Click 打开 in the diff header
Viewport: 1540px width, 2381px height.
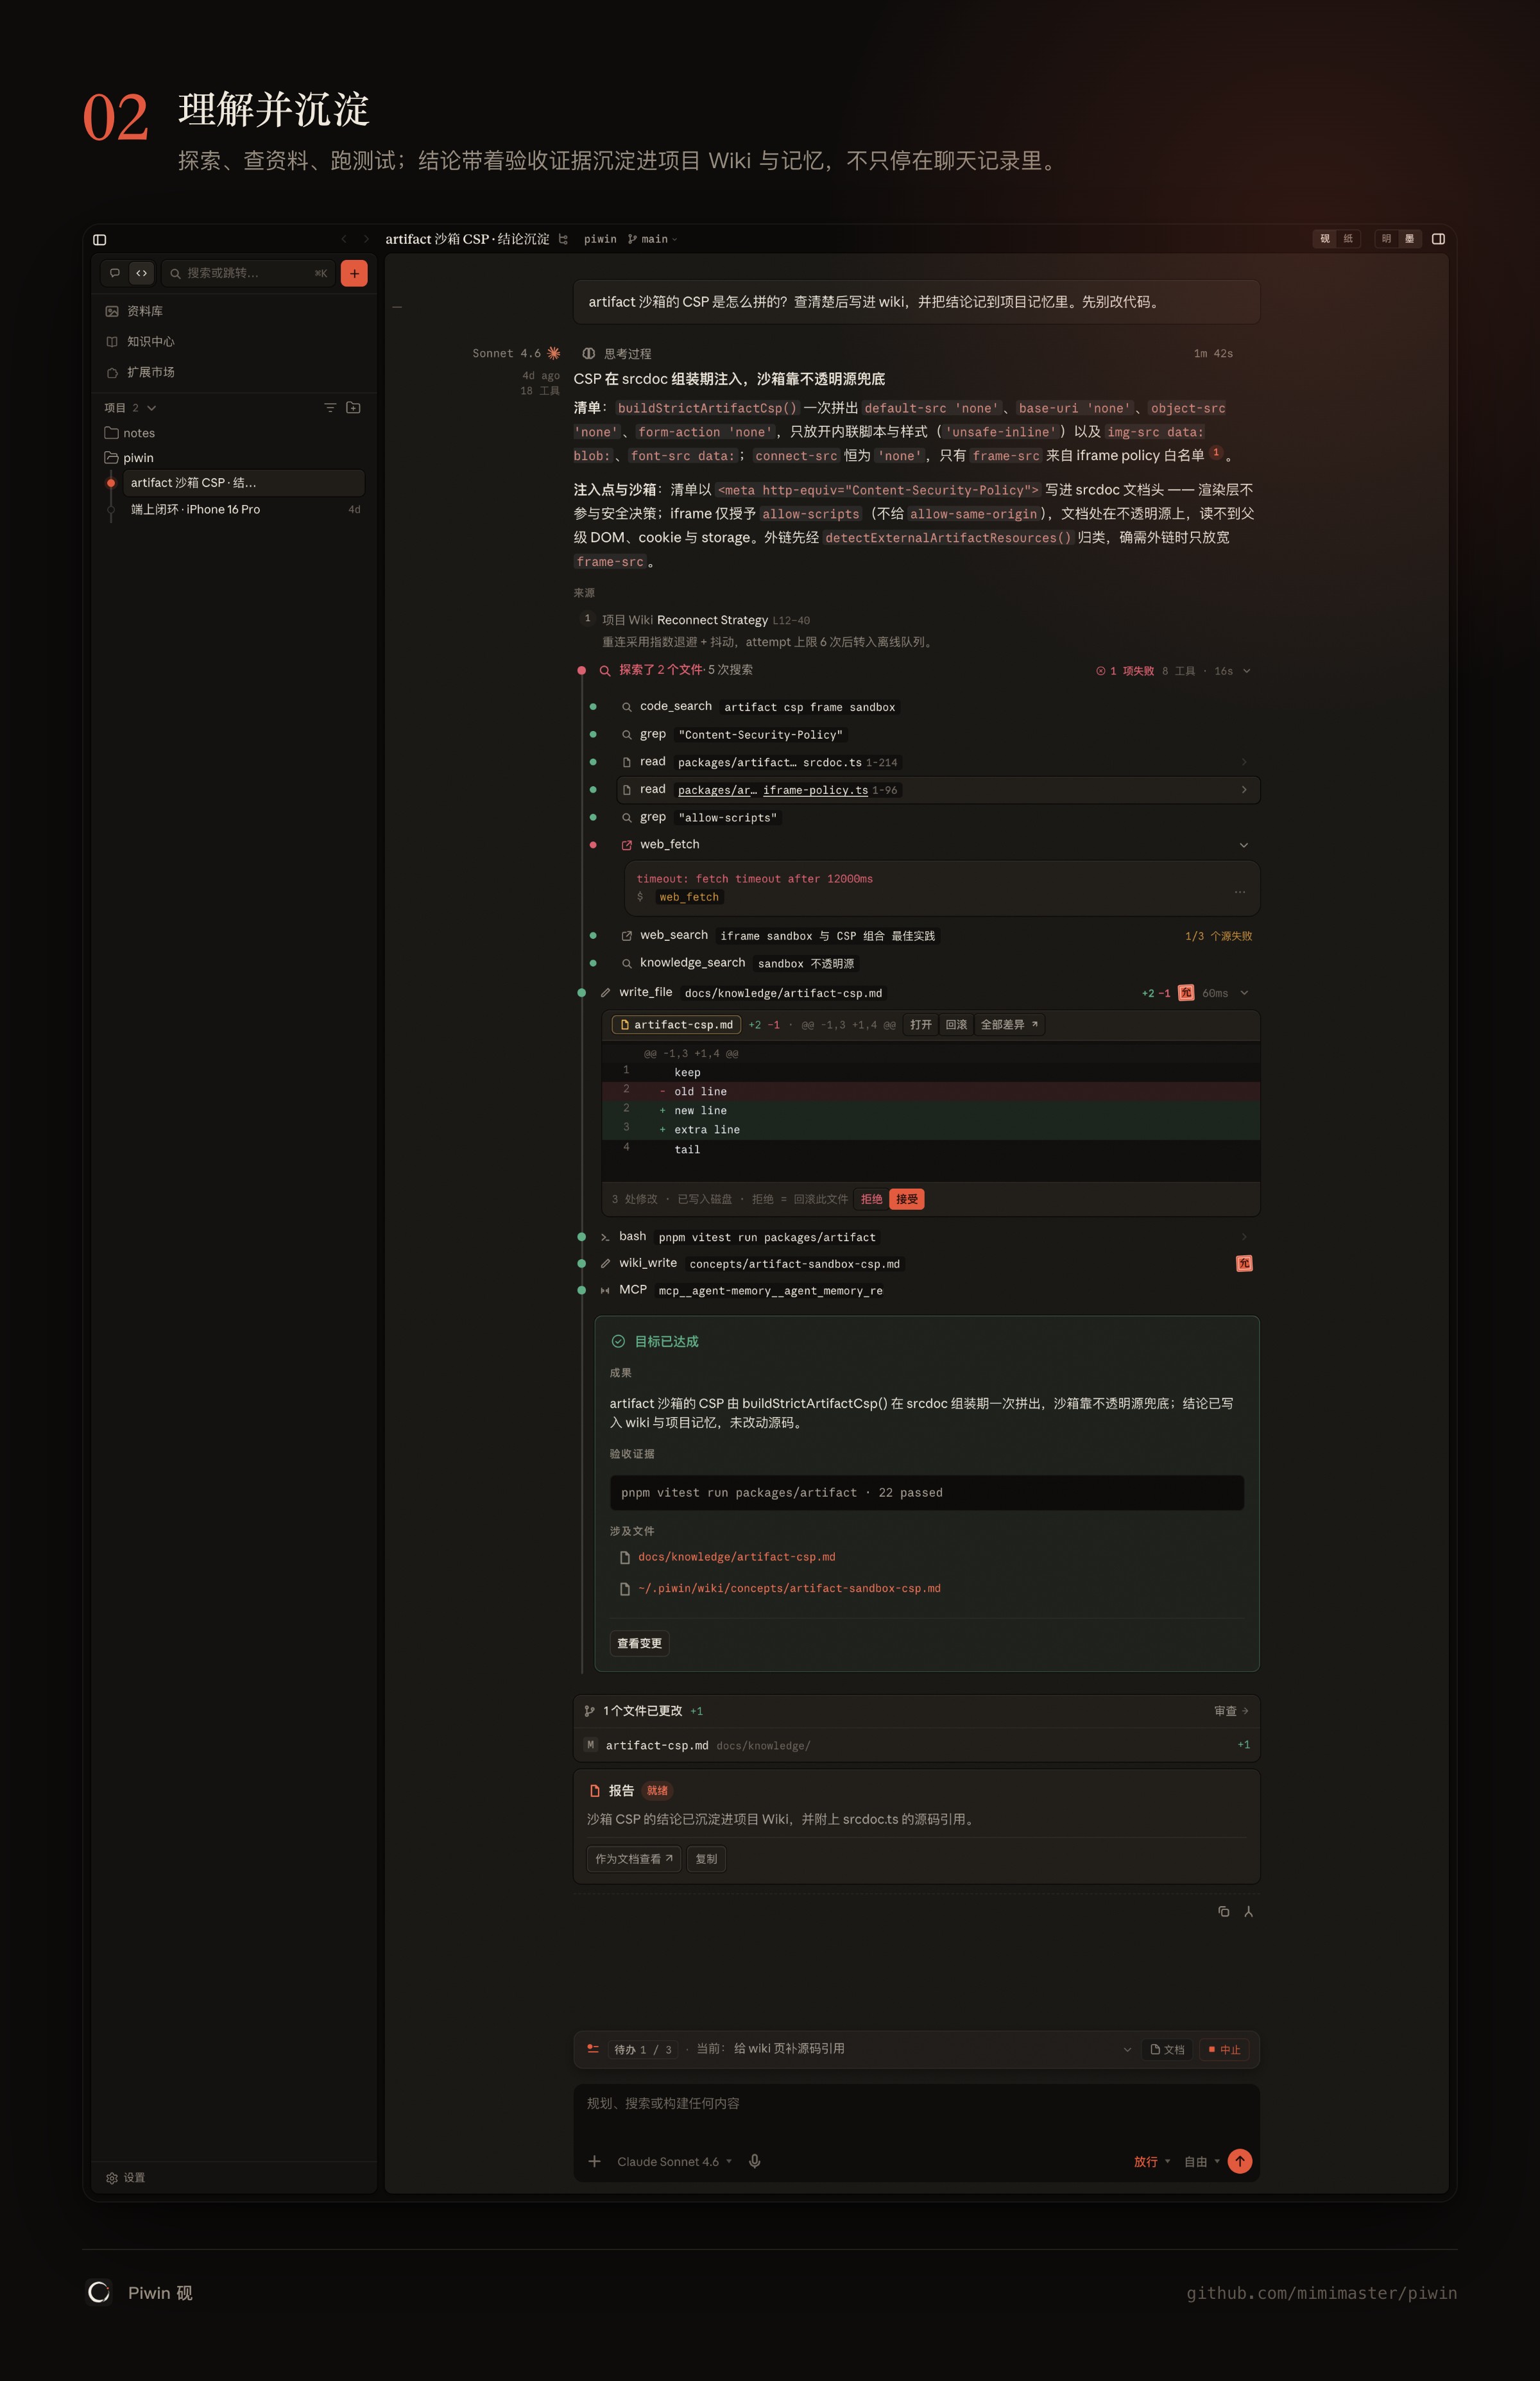pos(921,1025)
